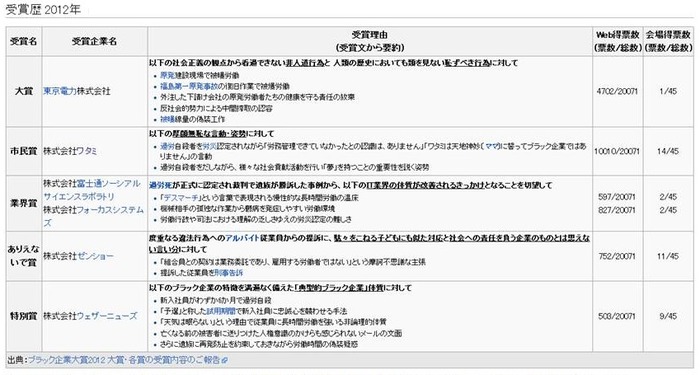This screenshot has width=700, height=375.
Task: Follow the 過労死 link in 業界賞 row
Action: 161,185
